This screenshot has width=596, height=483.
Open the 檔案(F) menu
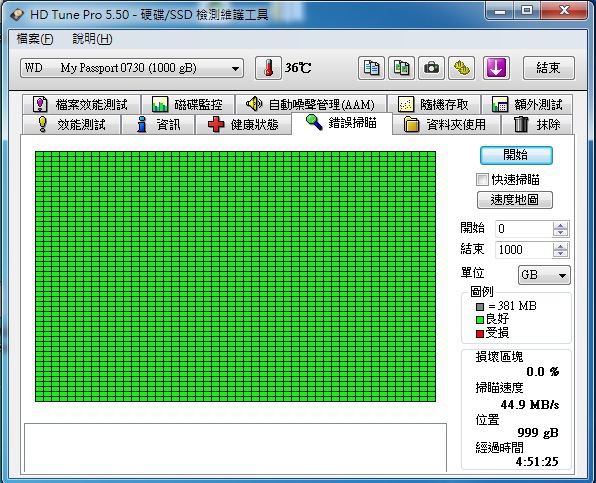35,39
